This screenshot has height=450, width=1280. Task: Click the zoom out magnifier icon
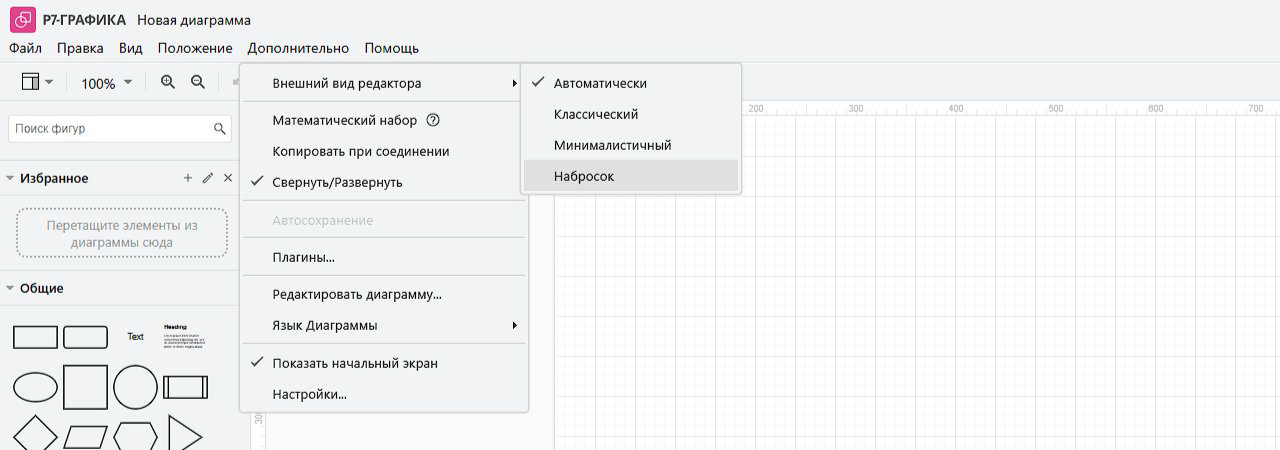point(198,83)
